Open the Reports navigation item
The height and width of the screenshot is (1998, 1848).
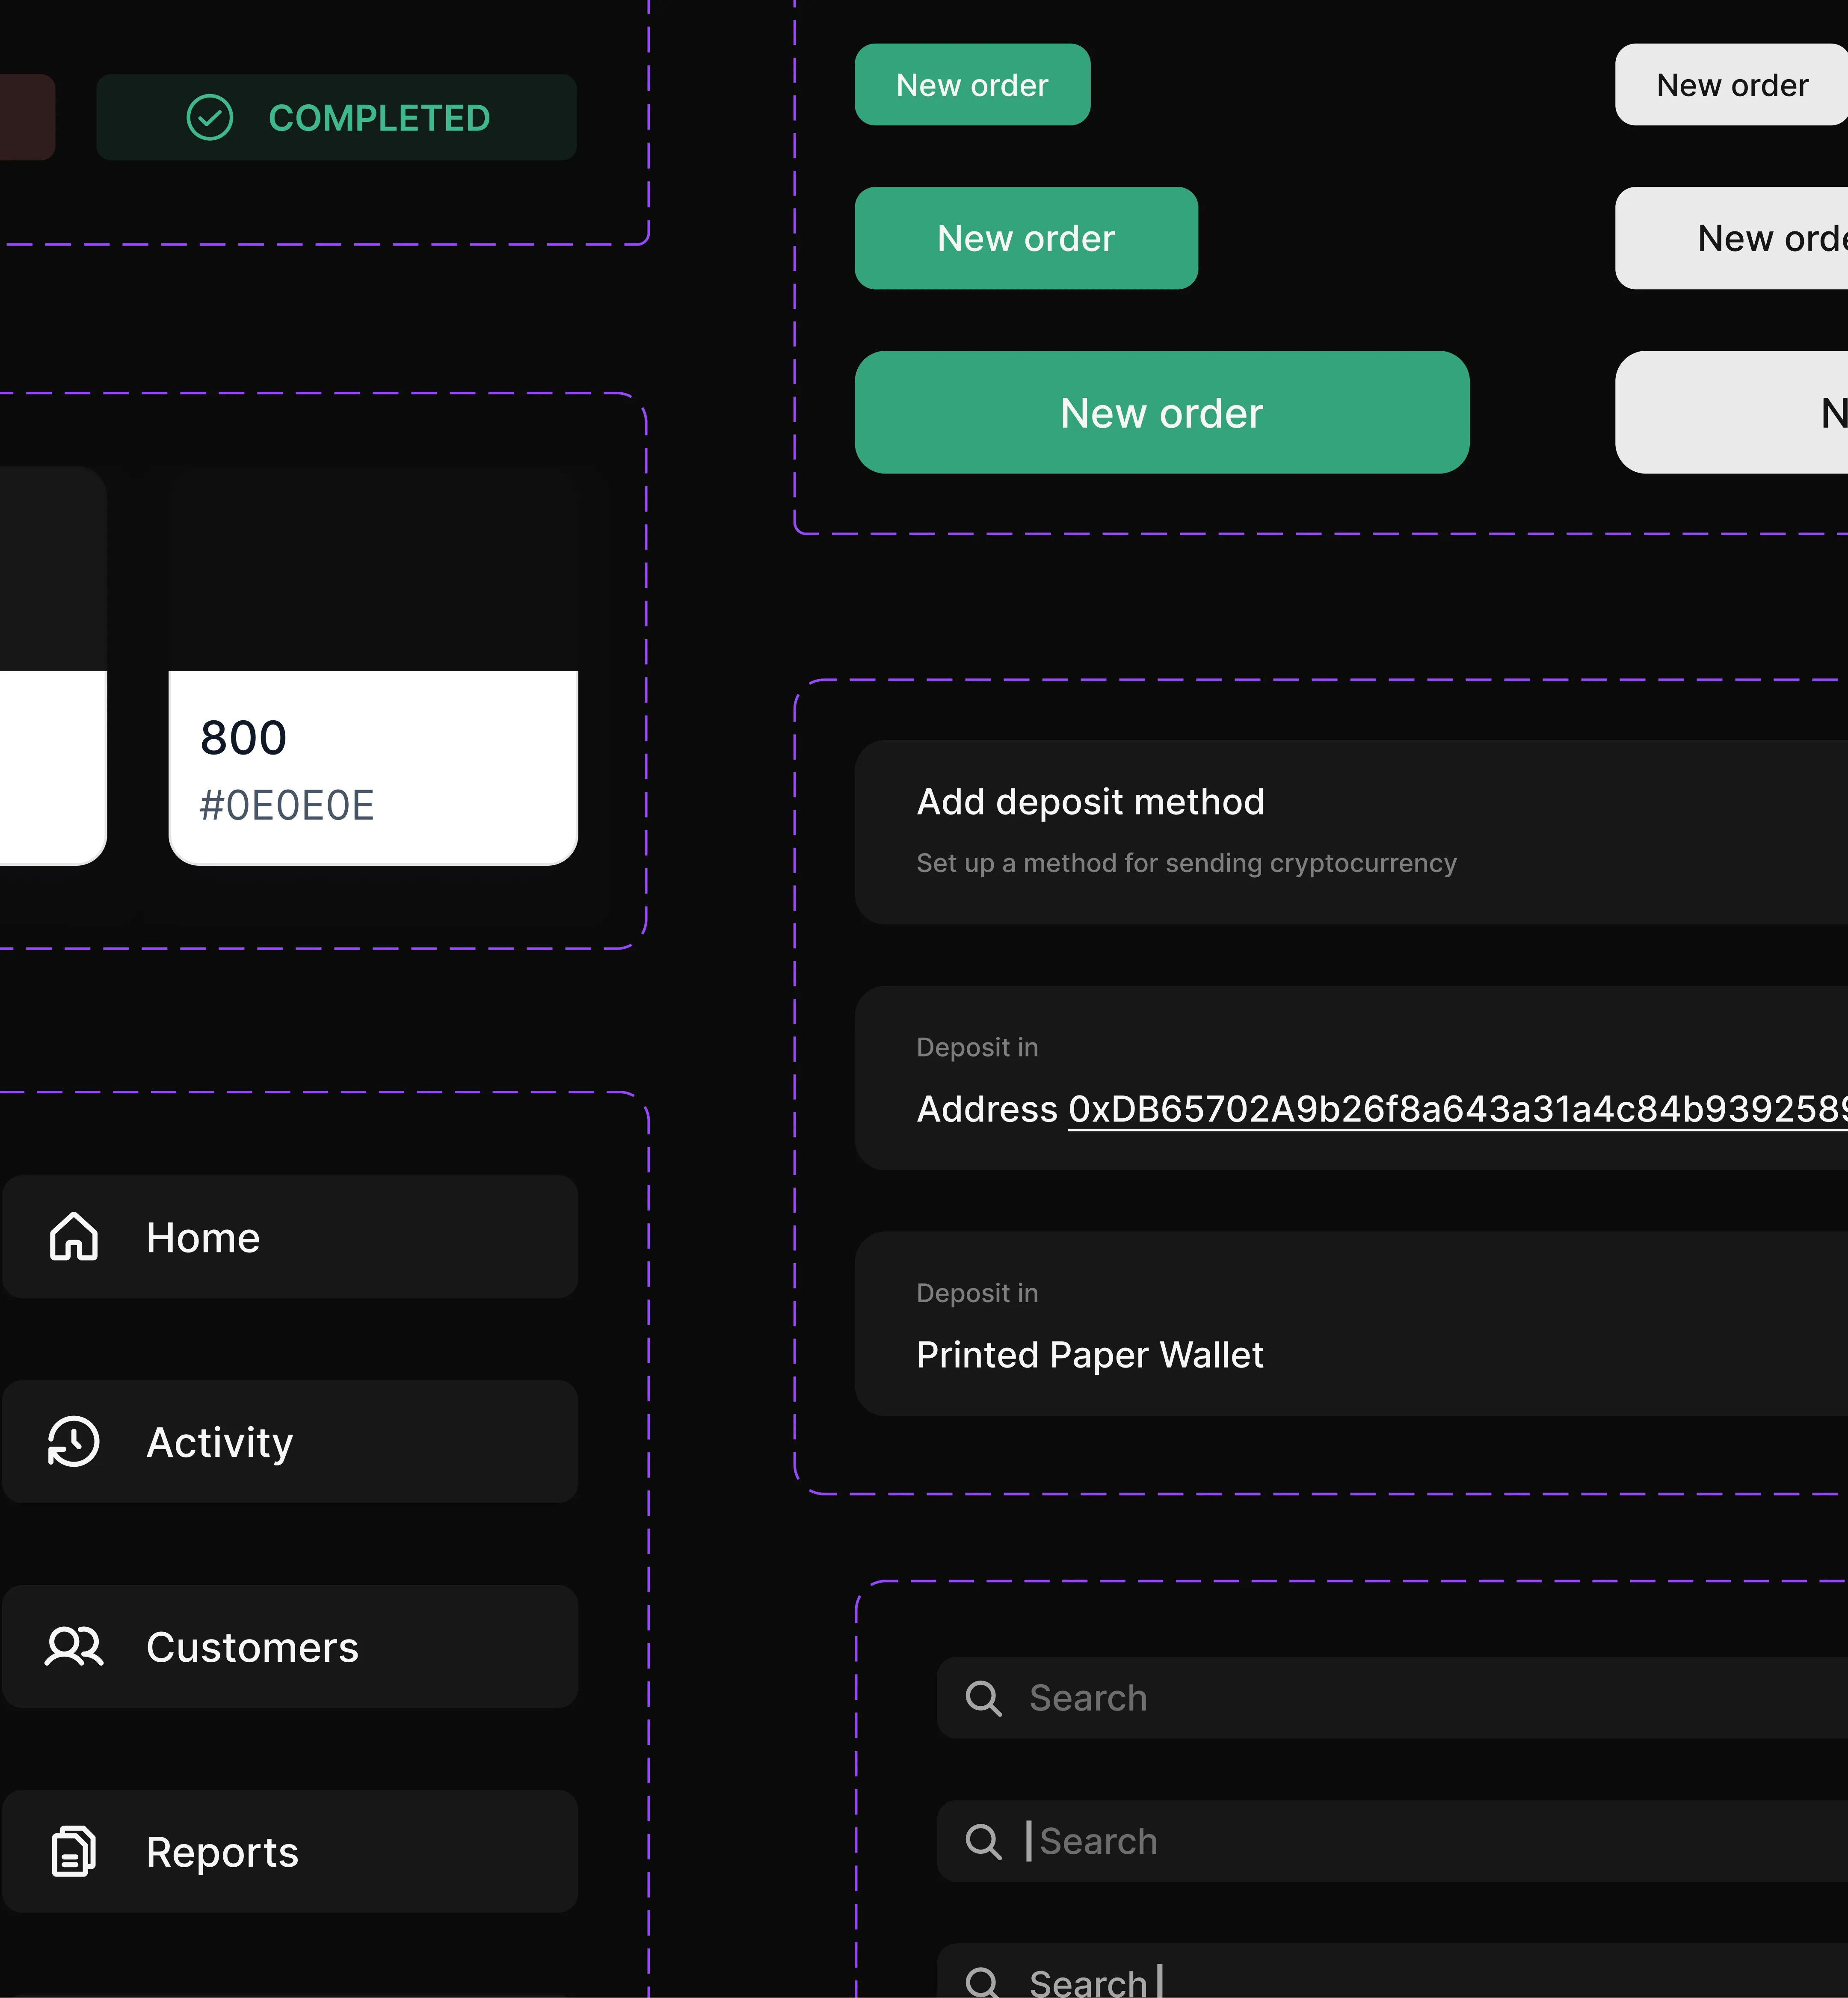(x=290, y=1851)
